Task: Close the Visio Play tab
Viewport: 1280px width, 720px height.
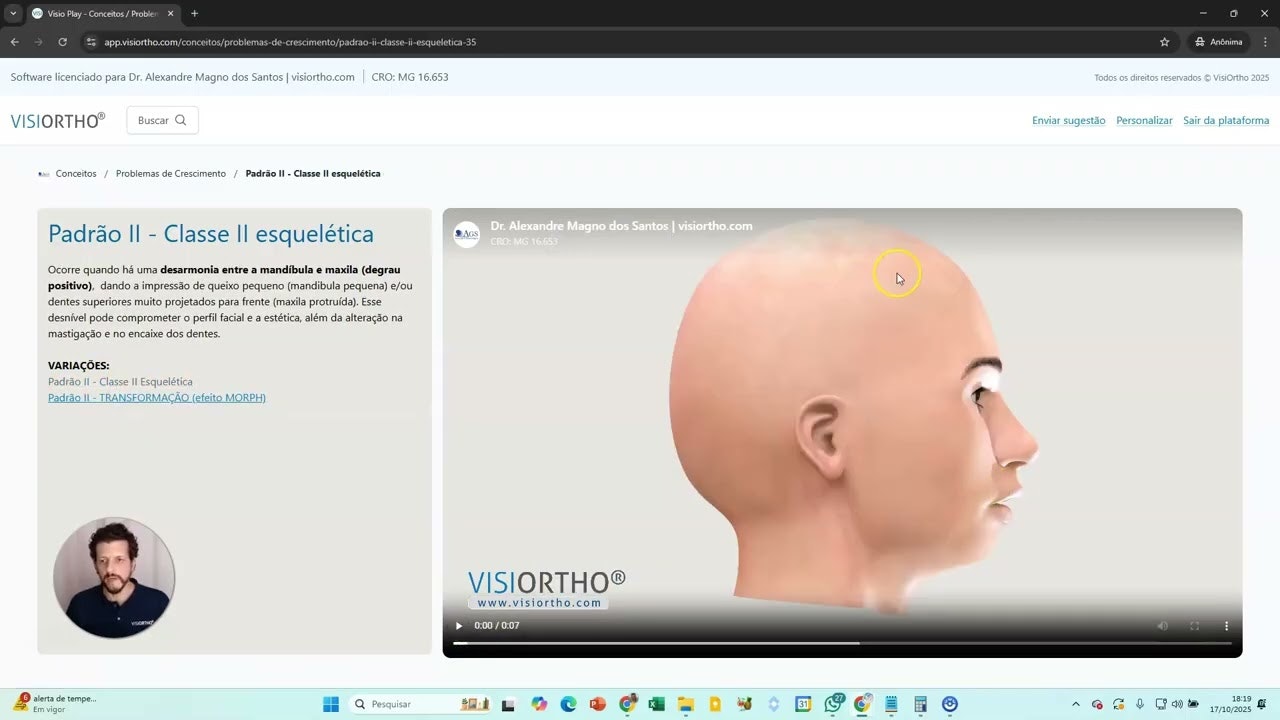Action: (x=170, y=13)
